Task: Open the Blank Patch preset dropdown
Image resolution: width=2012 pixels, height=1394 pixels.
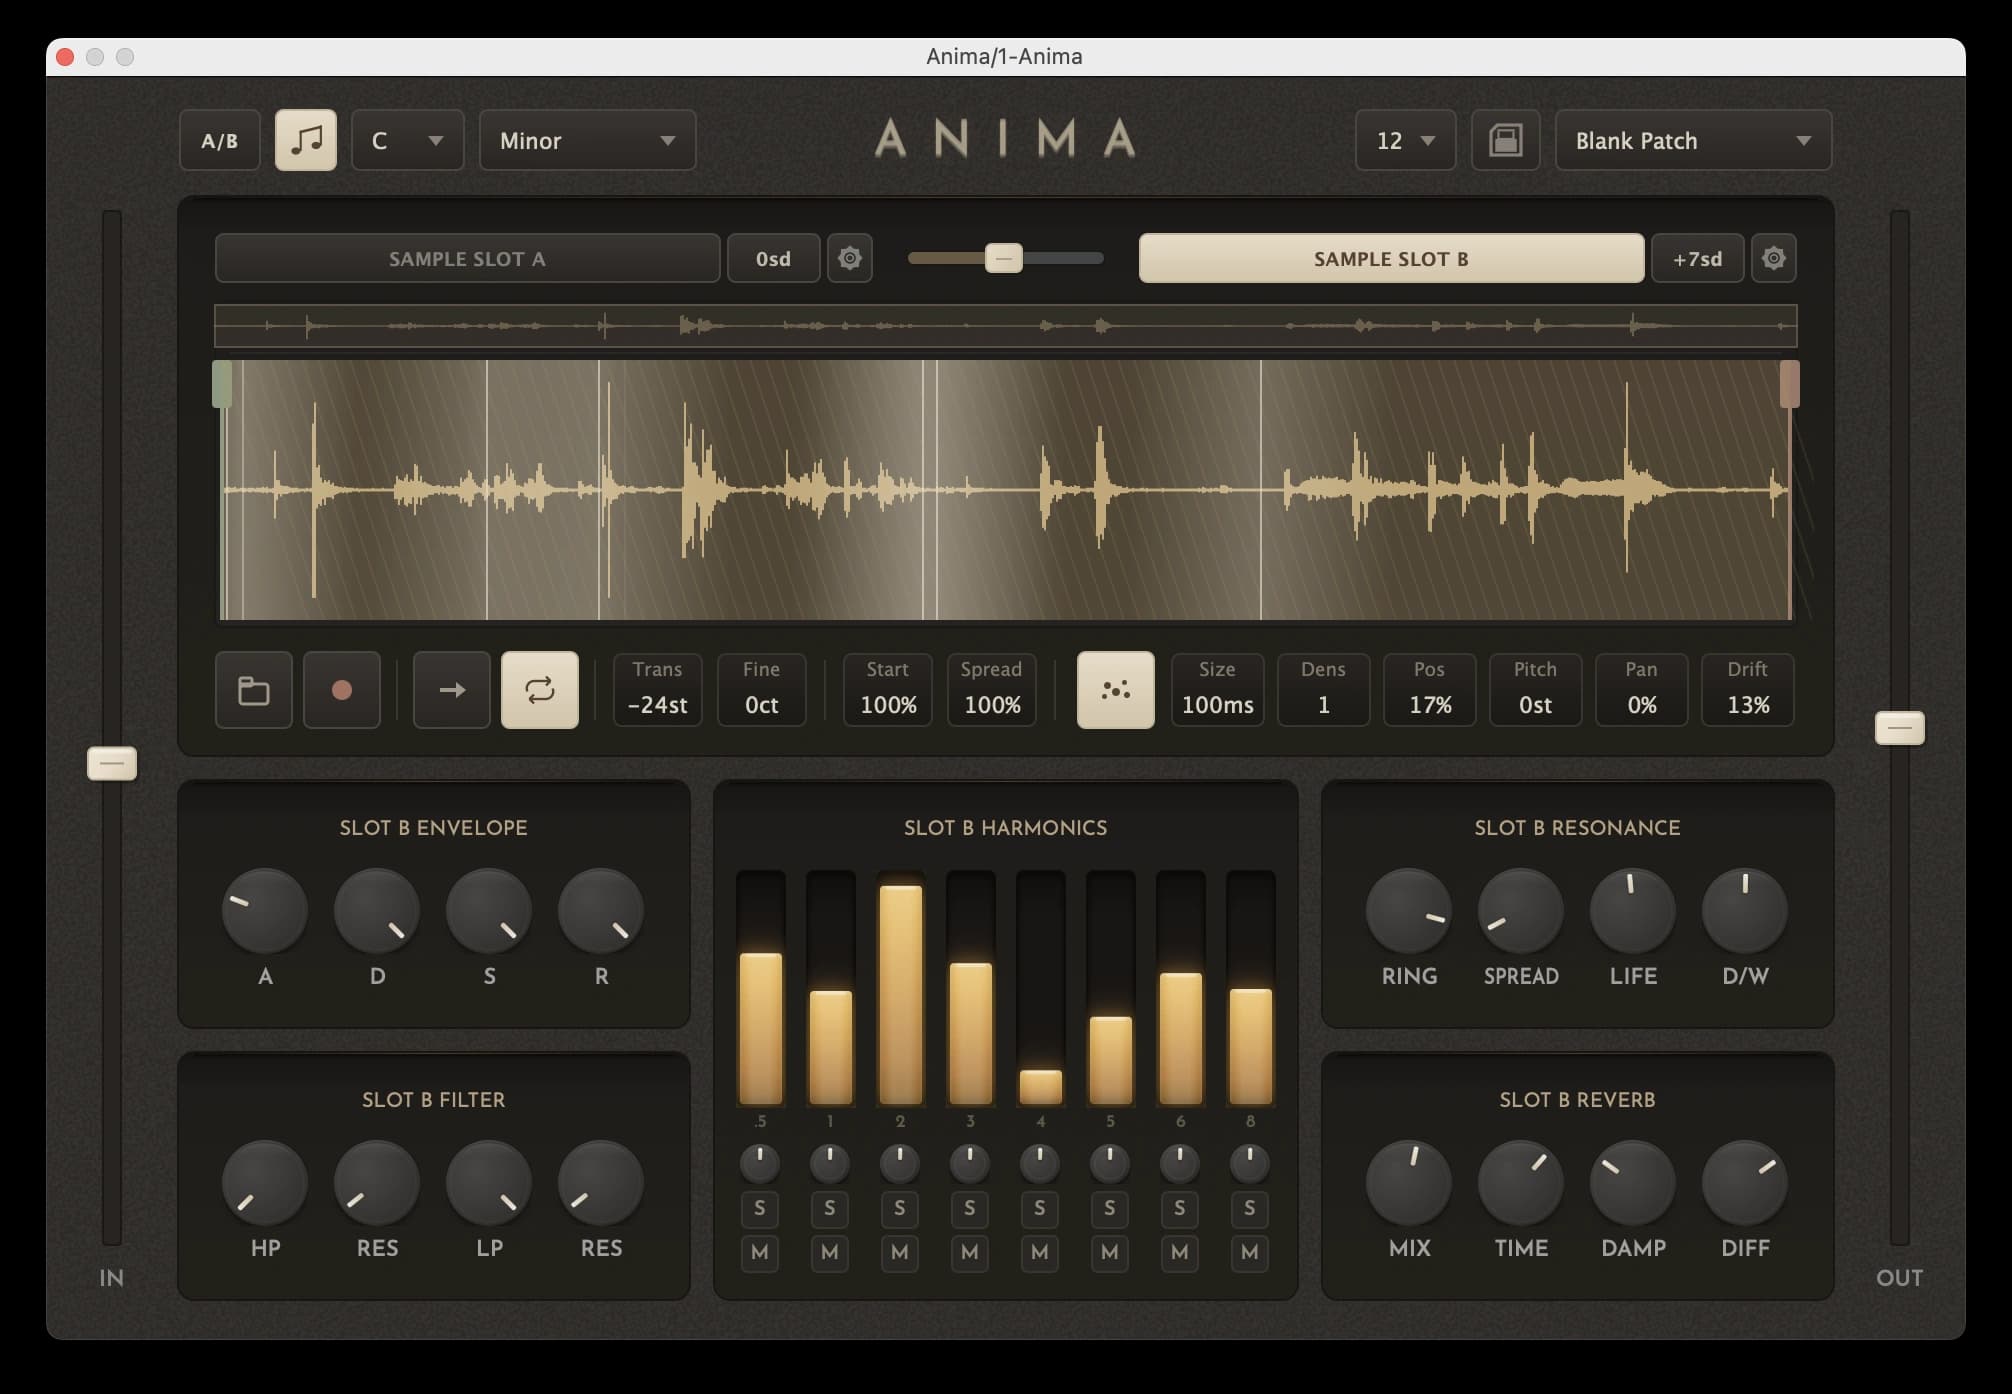Action: (x=1694, y=140)
